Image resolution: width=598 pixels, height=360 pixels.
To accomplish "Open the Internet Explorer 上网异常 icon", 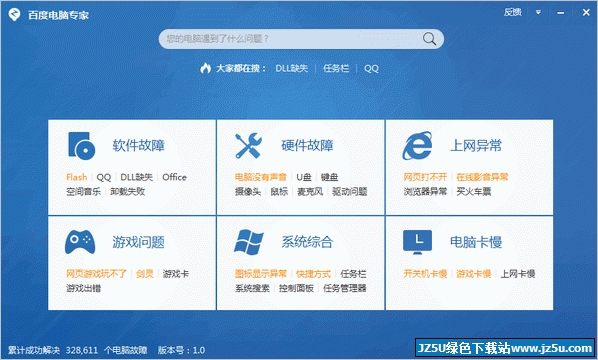I will point(417,145).
